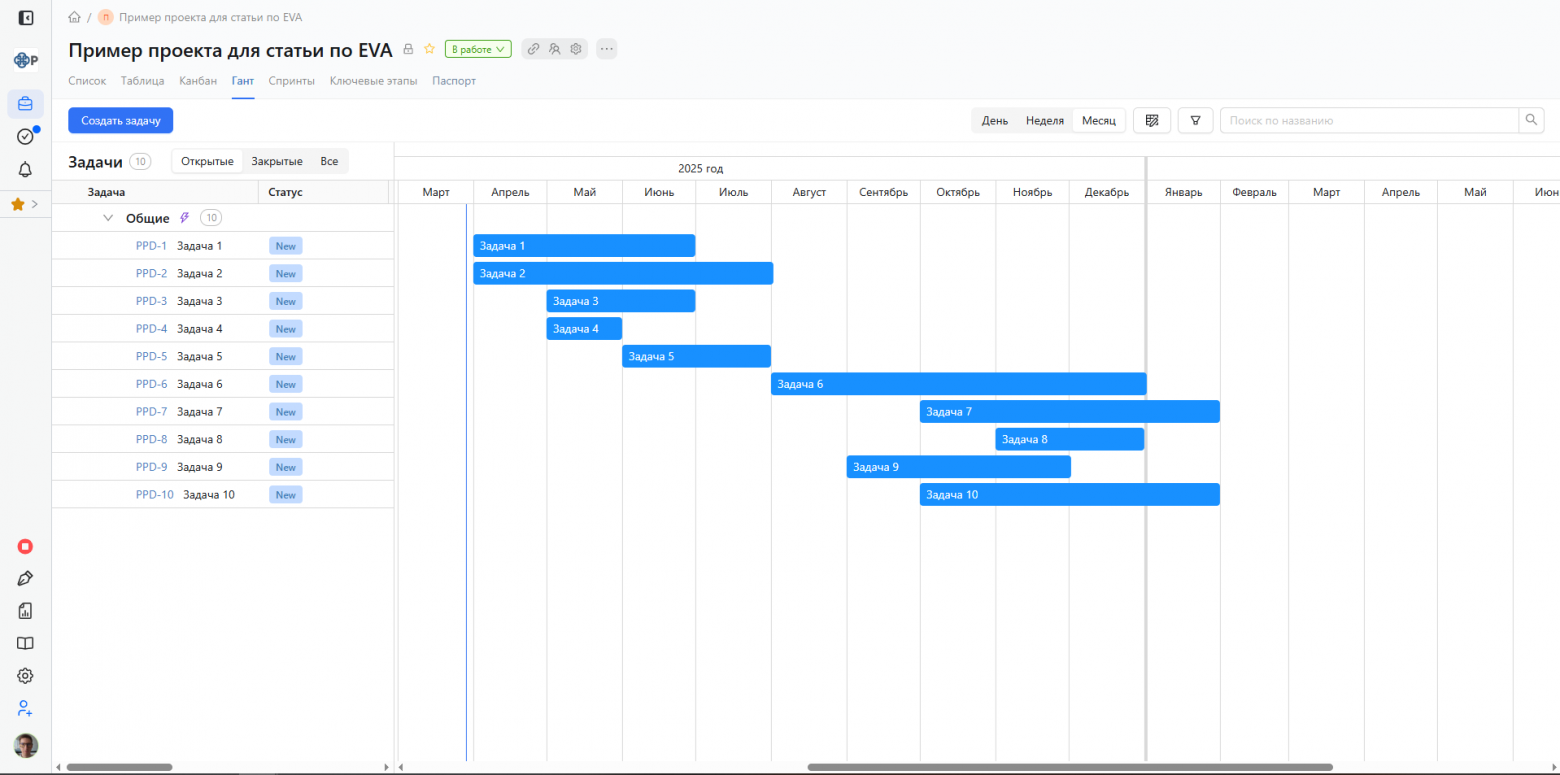Open the expander beside the favorites star
1560x775 pixels.
[x=35, y=204]
